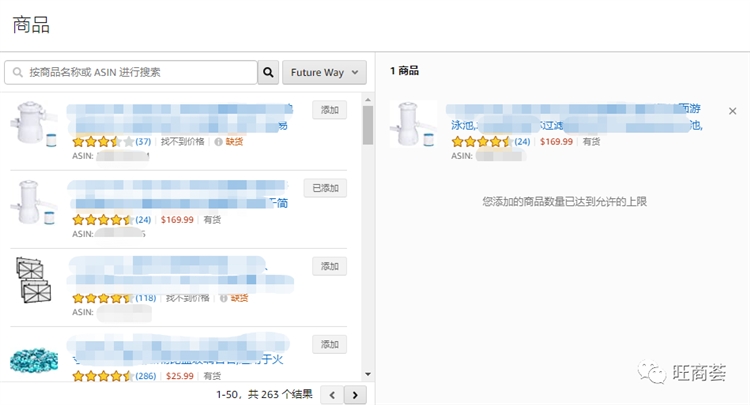Add the product with 37 reviews
This screenshot has width=750, height=405.
pyautogui.click(x=330, y=110)
